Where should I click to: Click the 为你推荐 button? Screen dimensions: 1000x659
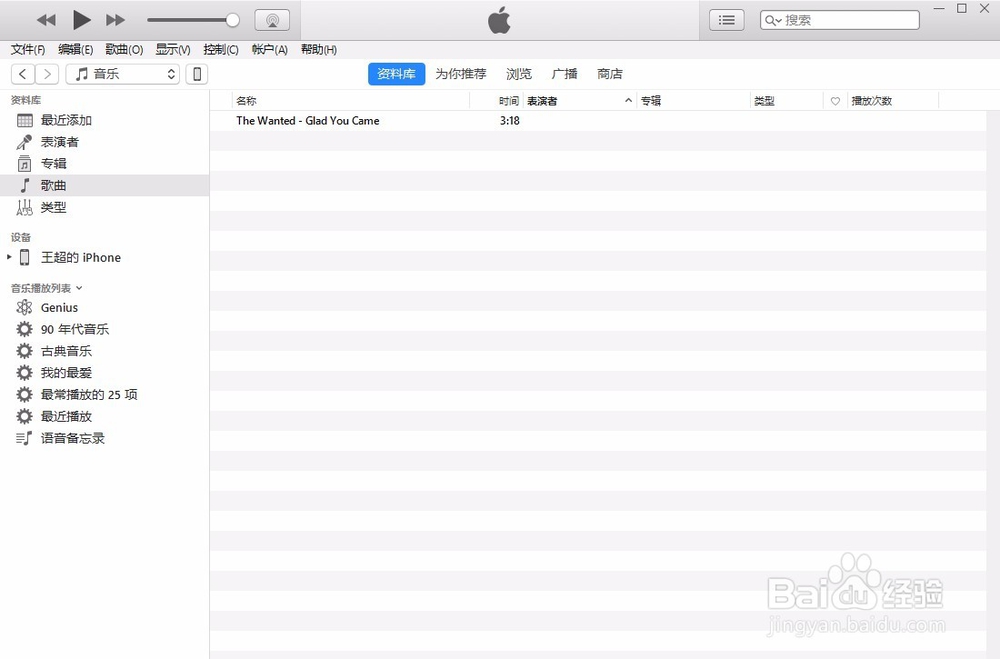click(461, 73)
